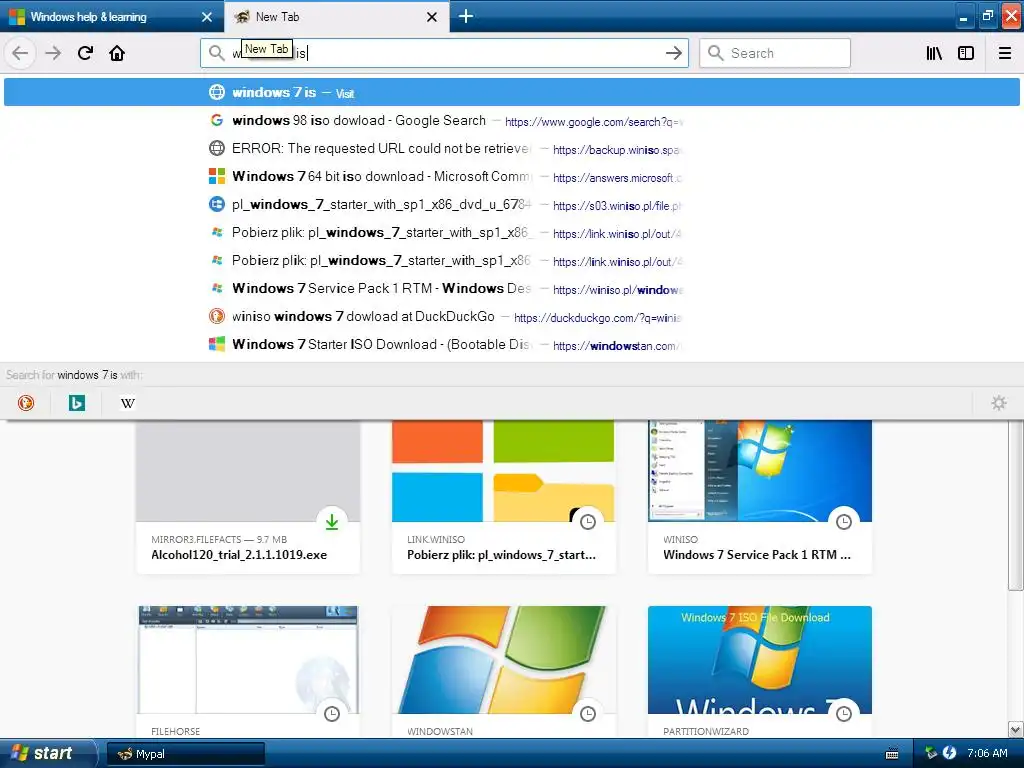The height and width of the screenshot is (768, 1024).
Task: Open search settings gear icon
Action: click(x=999, y=403)
